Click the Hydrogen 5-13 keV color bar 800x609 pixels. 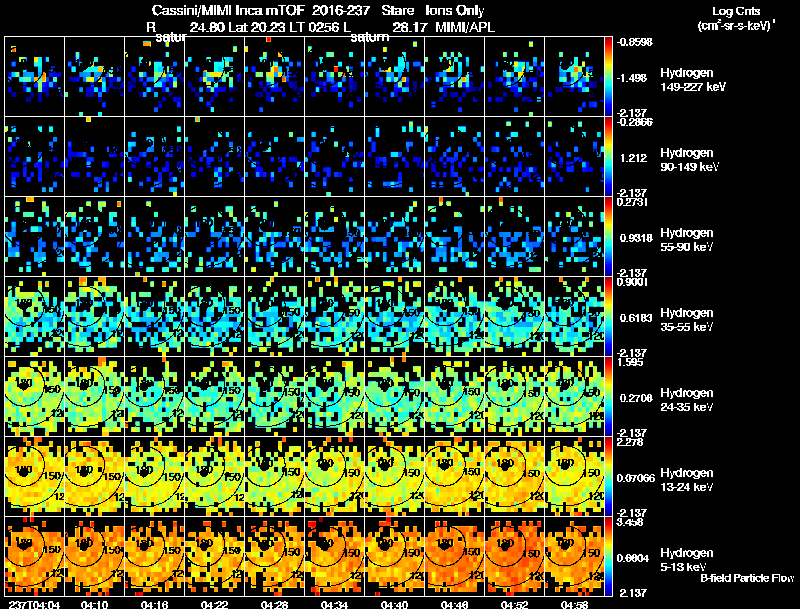tap(608, 556)
